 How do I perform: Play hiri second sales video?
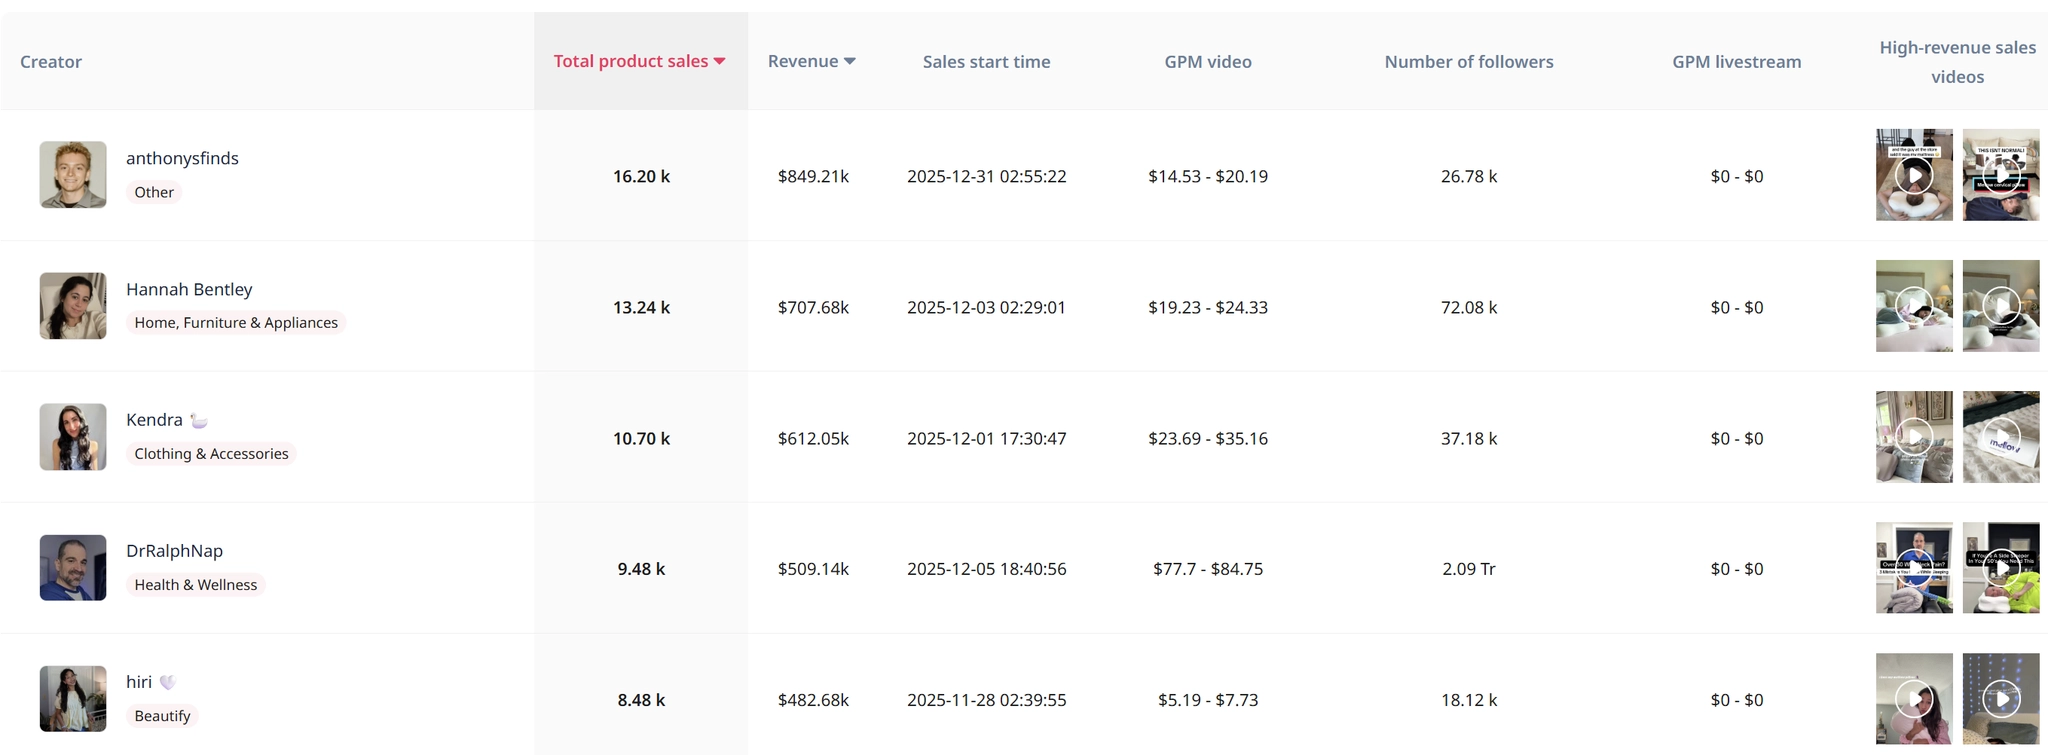point(2001,699)
